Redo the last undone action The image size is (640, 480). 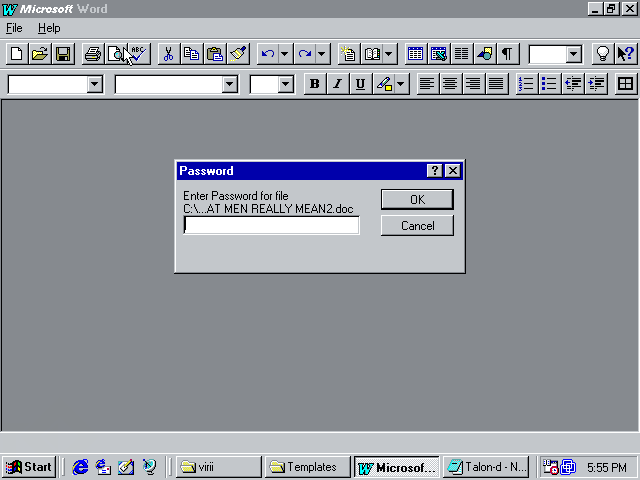[305, 53]
